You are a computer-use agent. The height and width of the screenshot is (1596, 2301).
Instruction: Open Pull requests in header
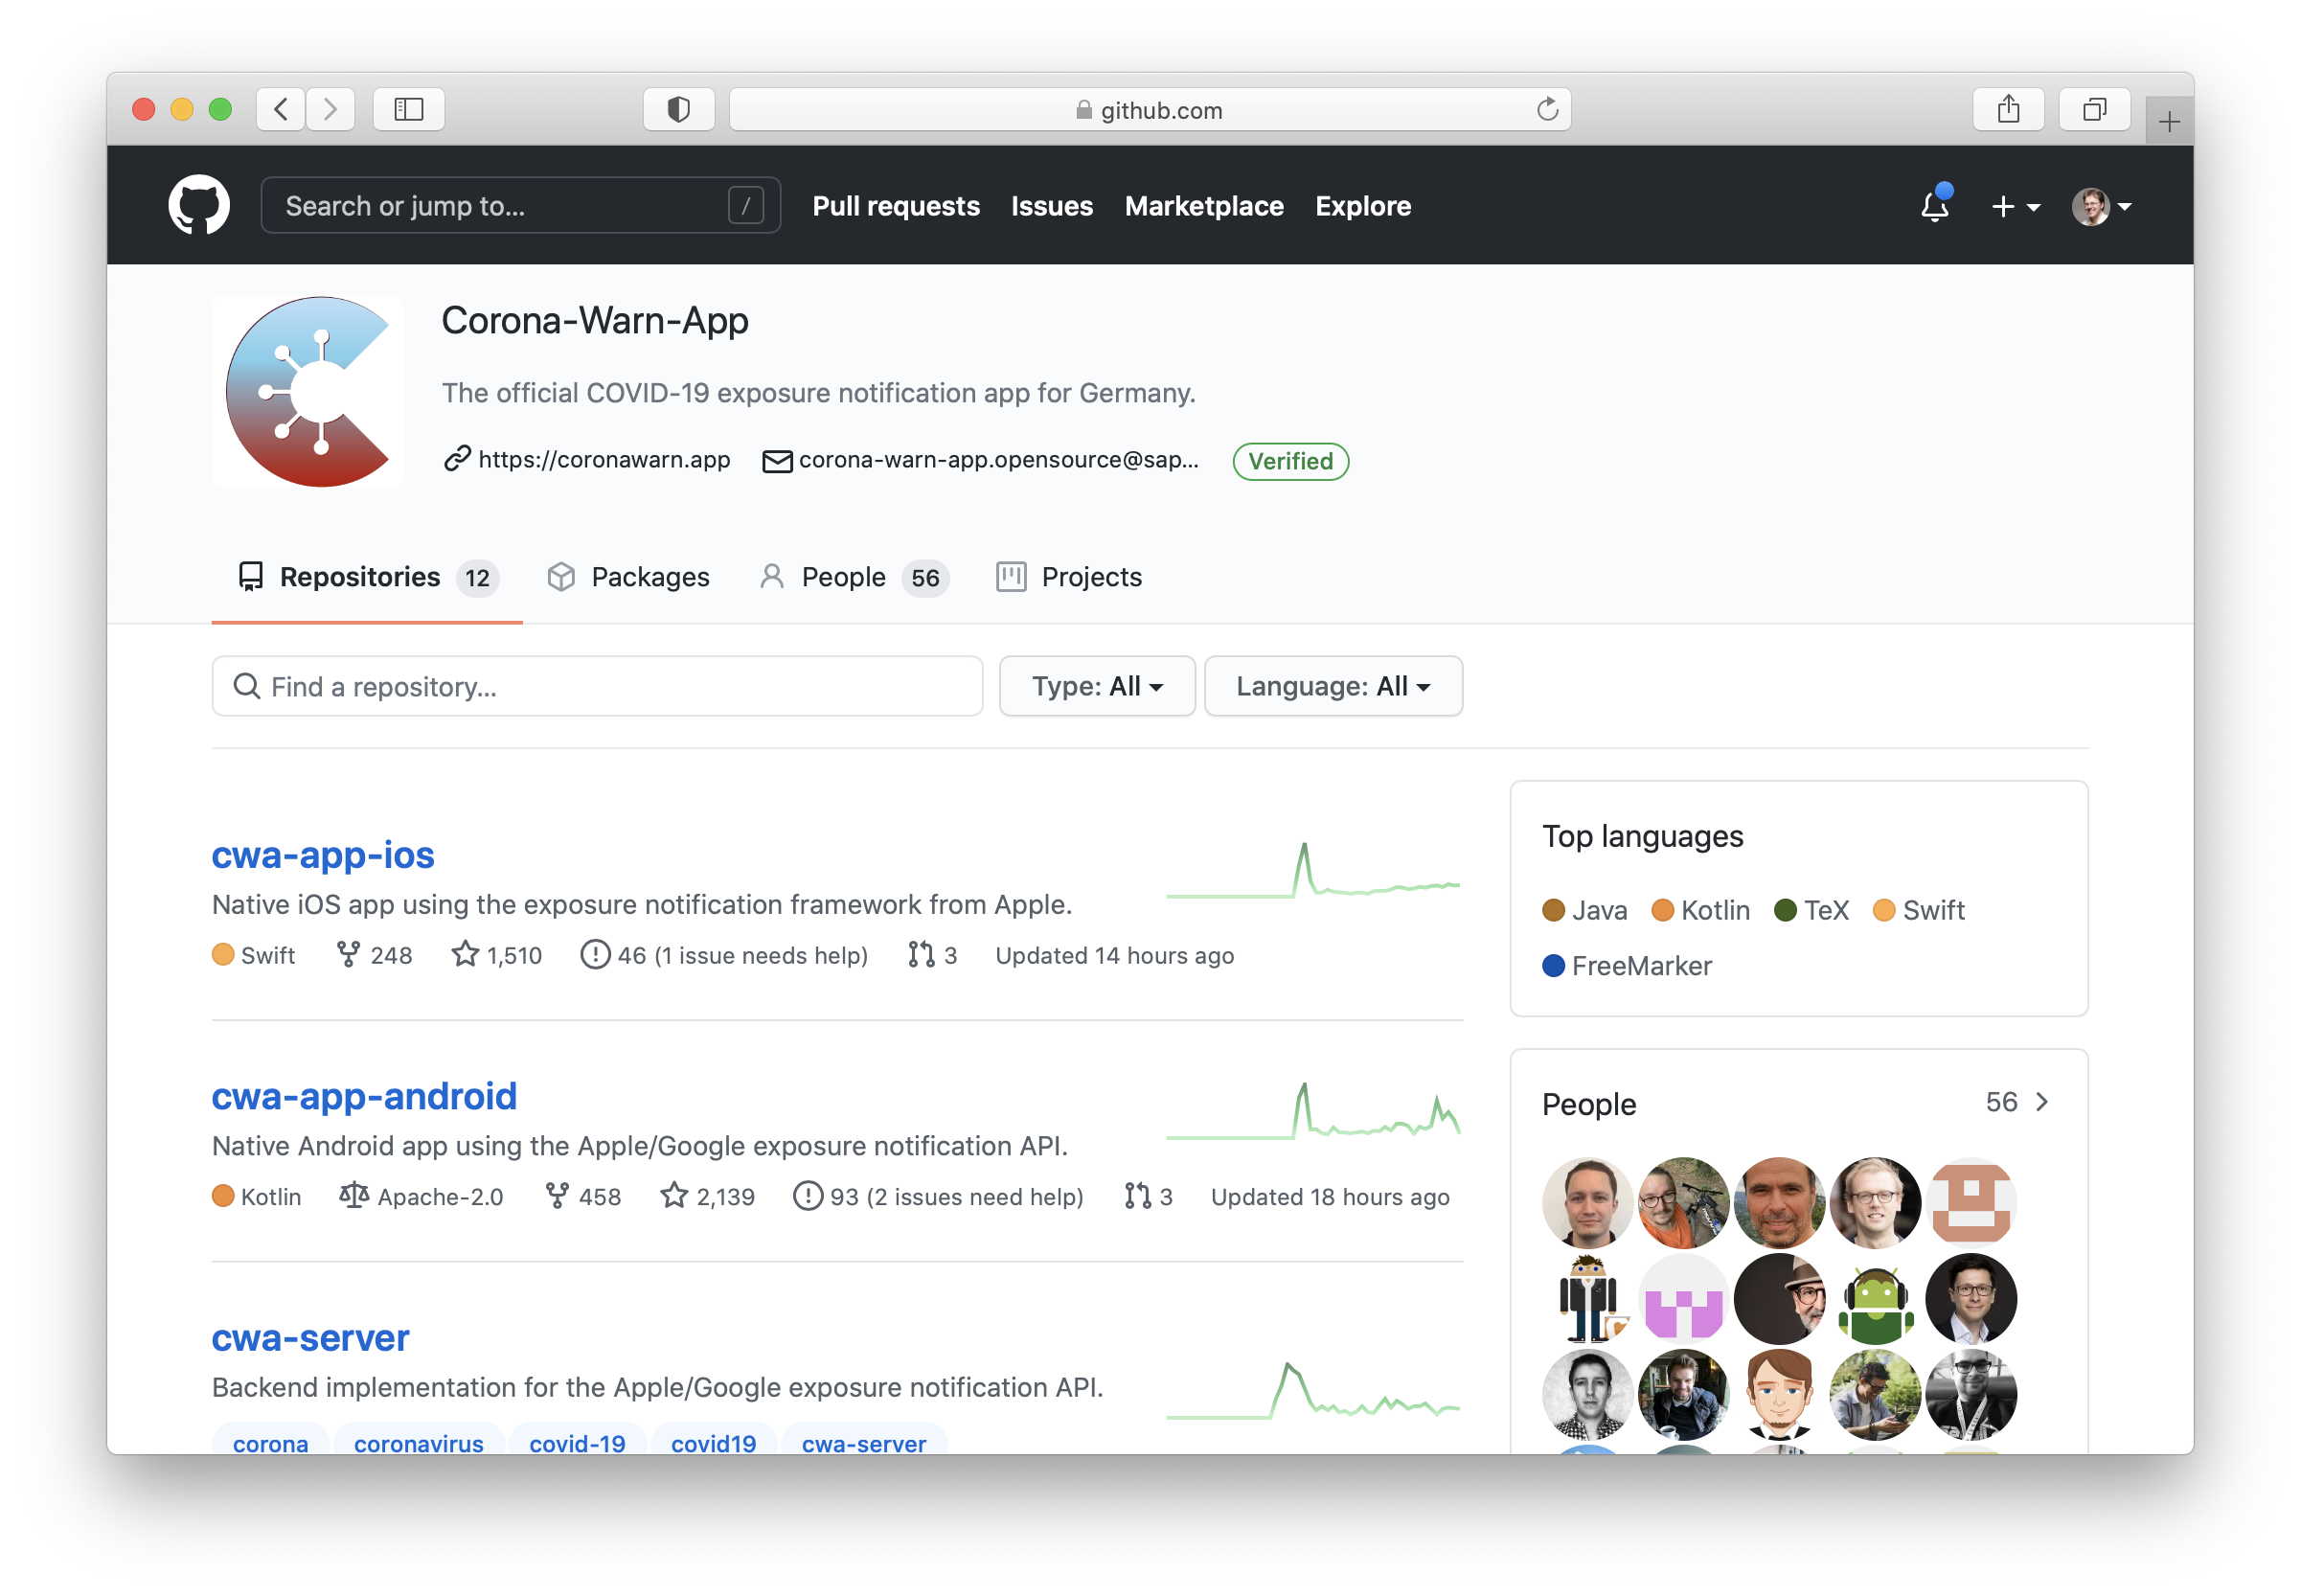pyautogui.click(x=896, y=206)
